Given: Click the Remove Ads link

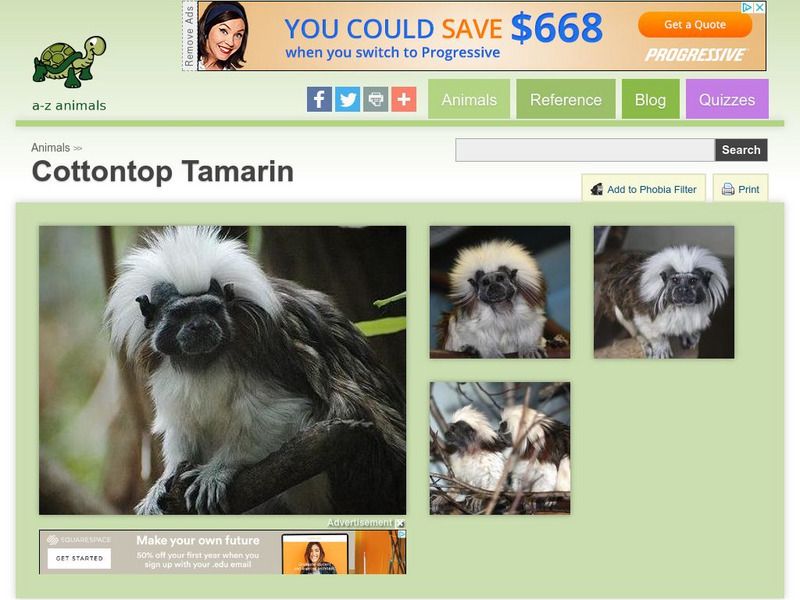Looking at the screenshot, I should 189,36.
